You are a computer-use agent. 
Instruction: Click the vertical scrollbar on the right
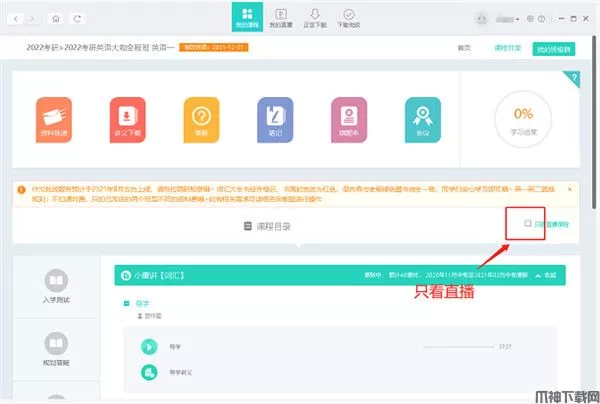coord(594,122)
